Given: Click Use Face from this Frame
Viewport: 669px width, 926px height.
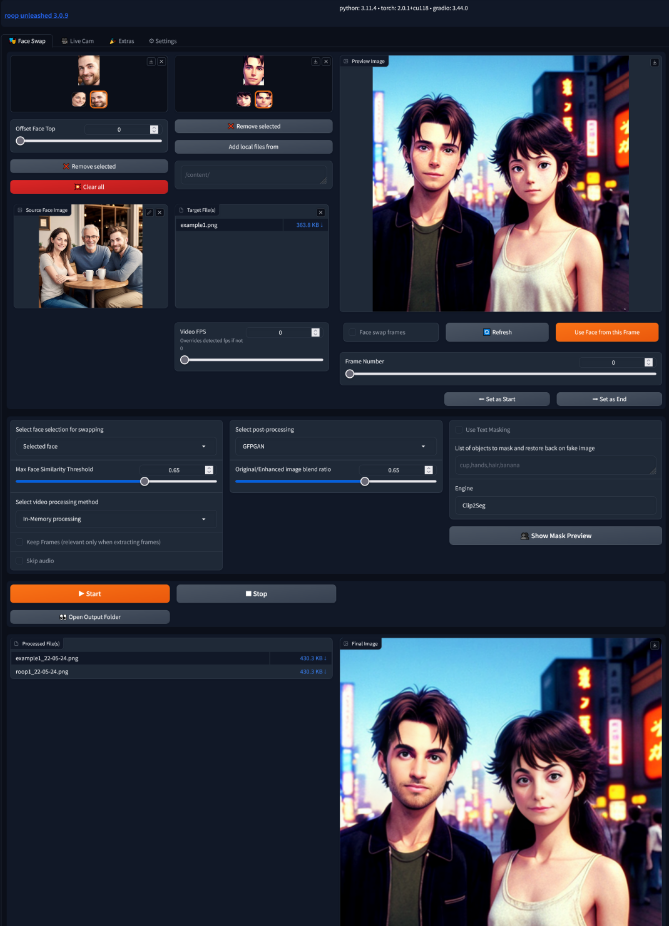Looking at the screenshot, I should tap(607, 332).
